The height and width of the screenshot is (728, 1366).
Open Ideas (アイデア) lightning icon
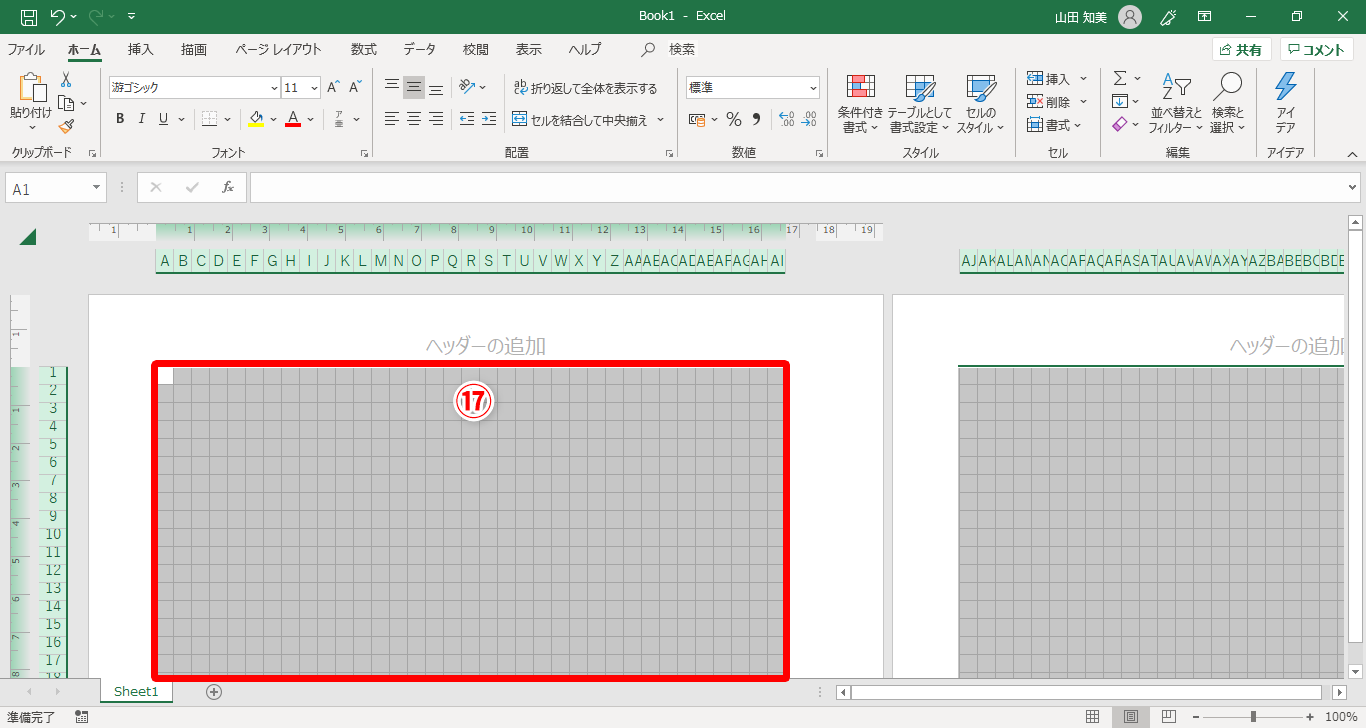pyautogui.click(x=1285, y=87)
